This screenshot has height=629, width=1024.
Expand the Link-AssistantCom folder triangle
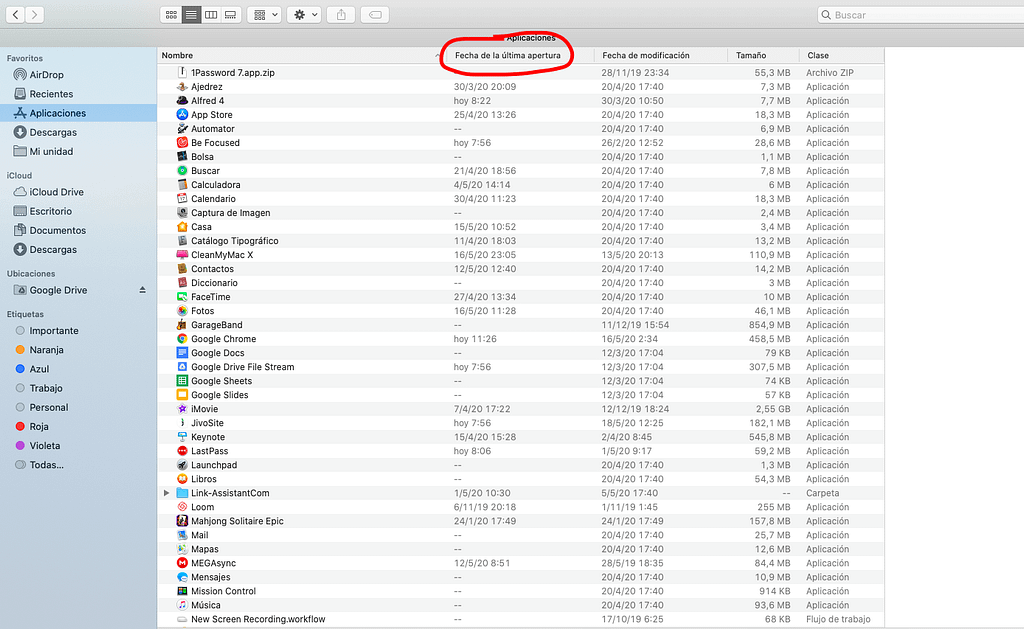click(167, 493)
